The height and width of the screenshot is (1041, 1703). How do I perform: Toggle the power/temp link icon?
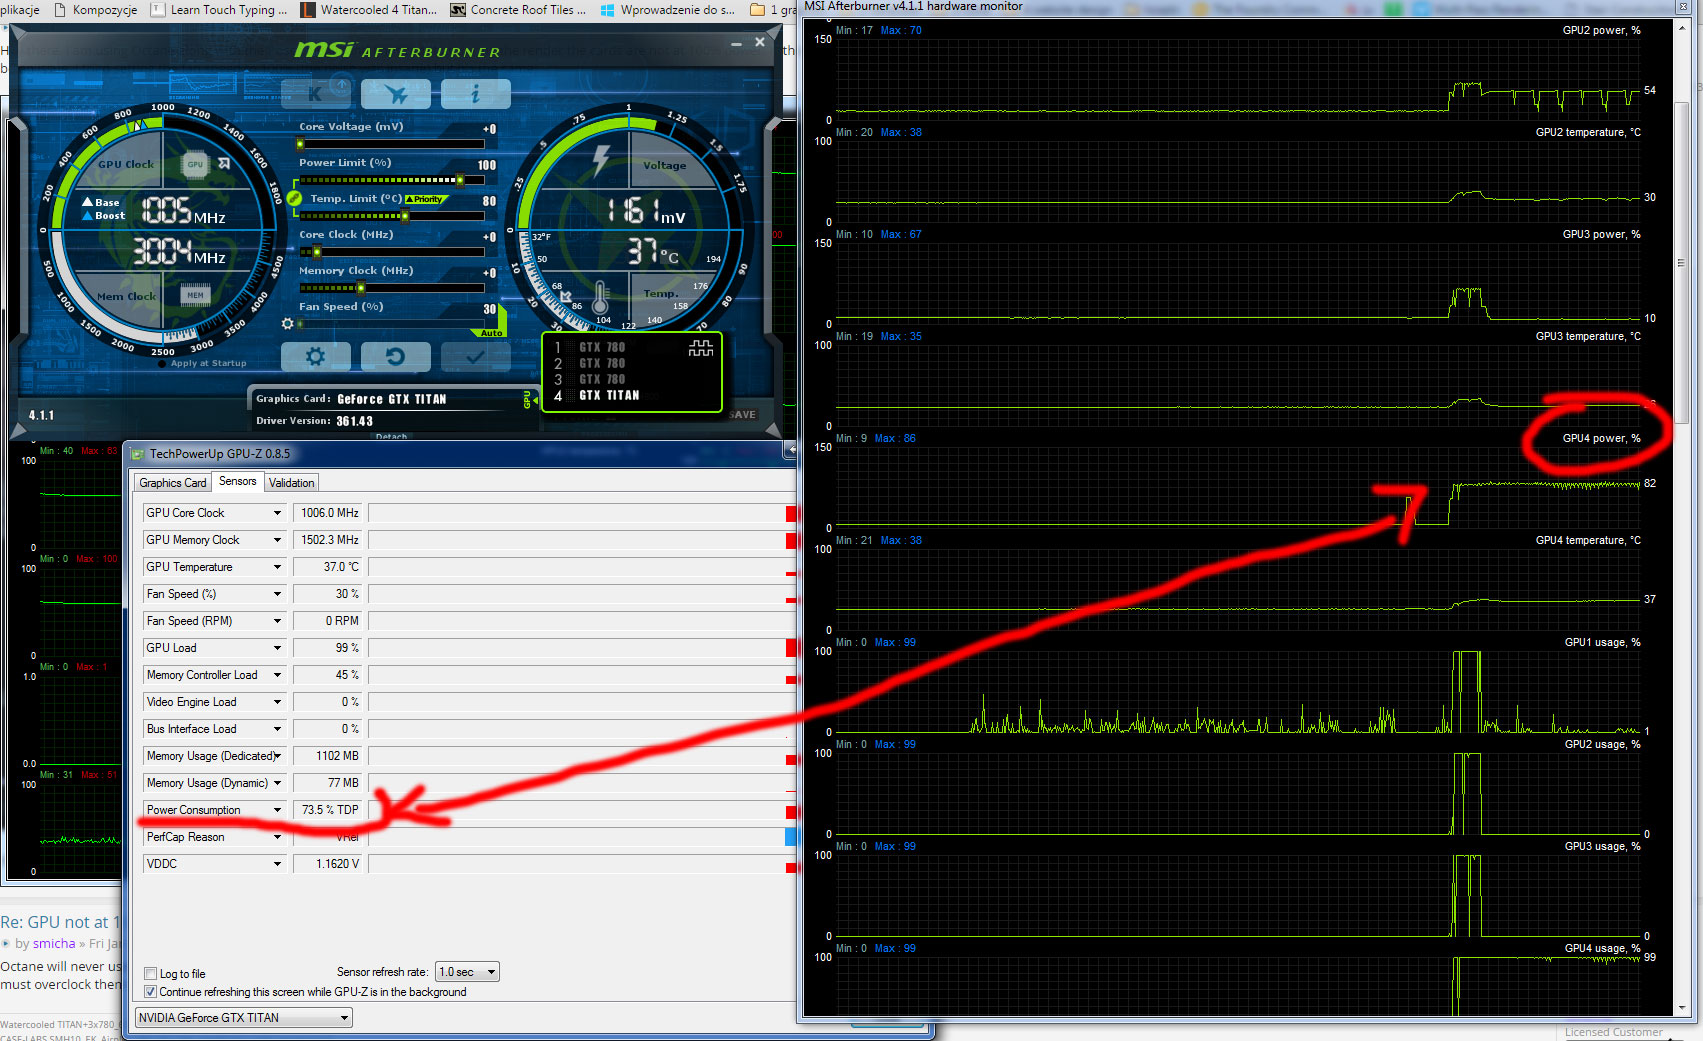tap(294, 198)
